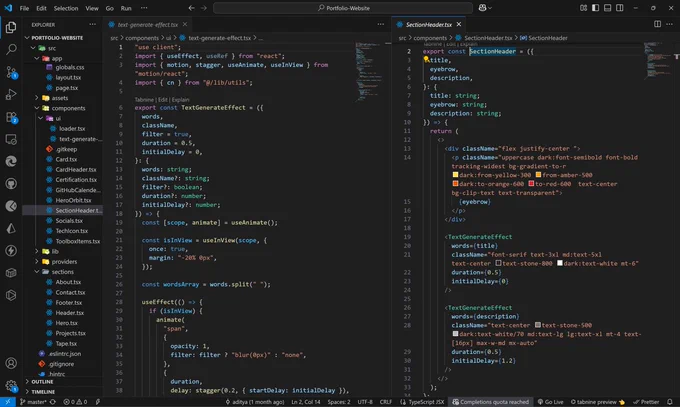The width and height of the screenshot is (680, 407).
Task: Go forward using the navigation arrow
Action: coord(204,8)
